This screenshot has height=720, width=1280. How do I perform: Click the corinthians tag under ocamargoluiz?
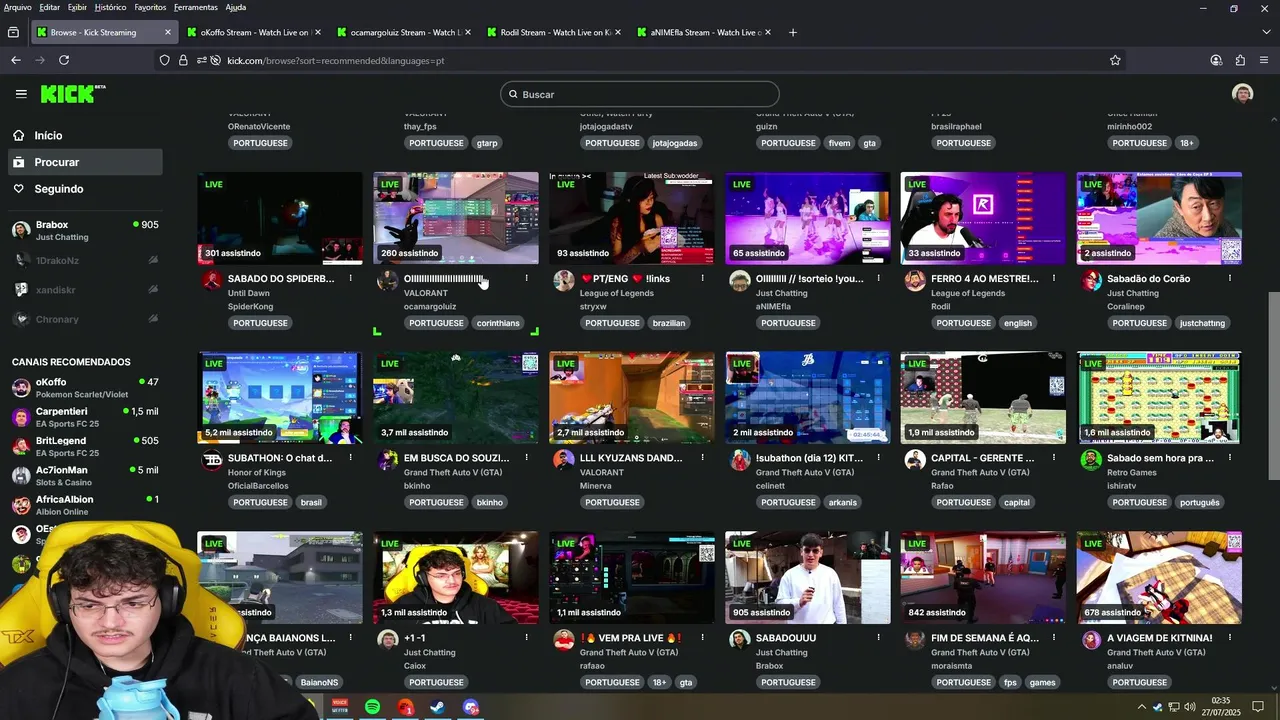coord(498,323)
